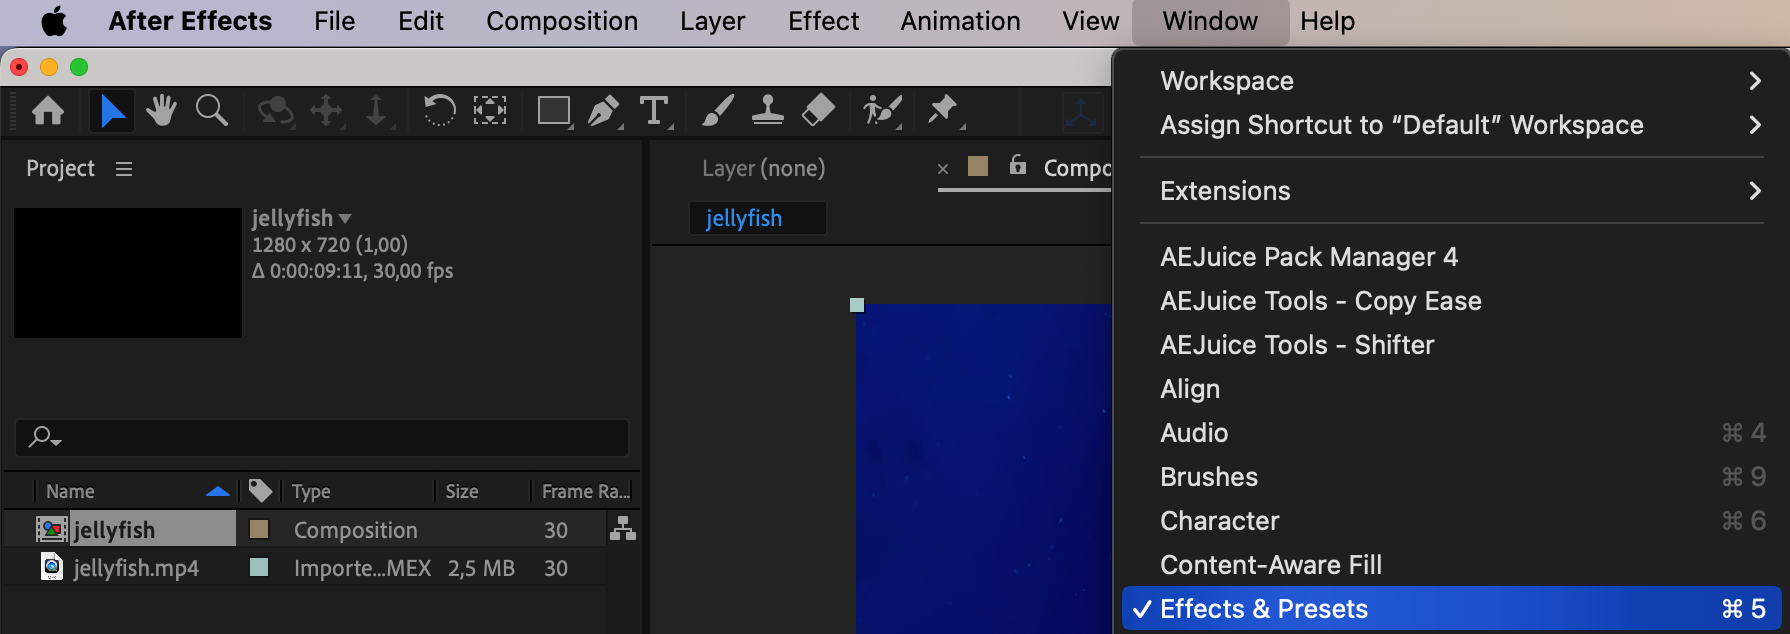Click the jellyfish breadcrumb tab in viewer

click(x=757, y=218)
